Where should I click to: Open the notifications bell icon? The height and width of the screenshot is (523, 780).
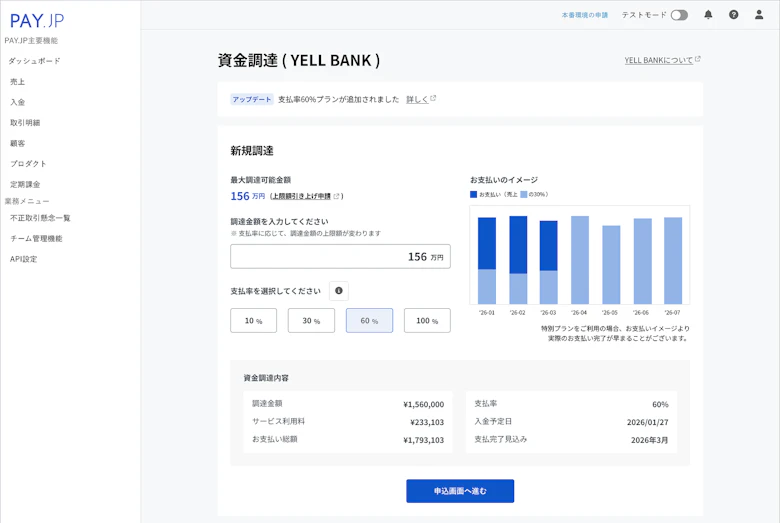tap(708, 15)
